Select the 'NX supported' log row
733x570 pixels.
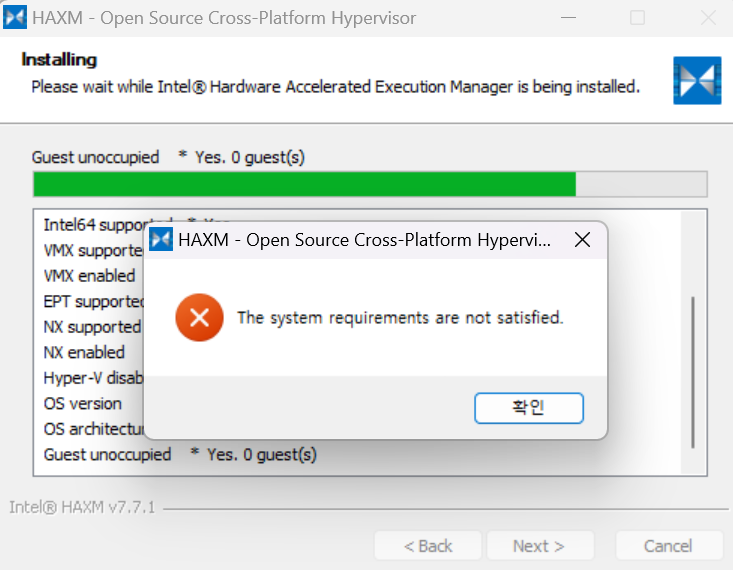point(93,327)
